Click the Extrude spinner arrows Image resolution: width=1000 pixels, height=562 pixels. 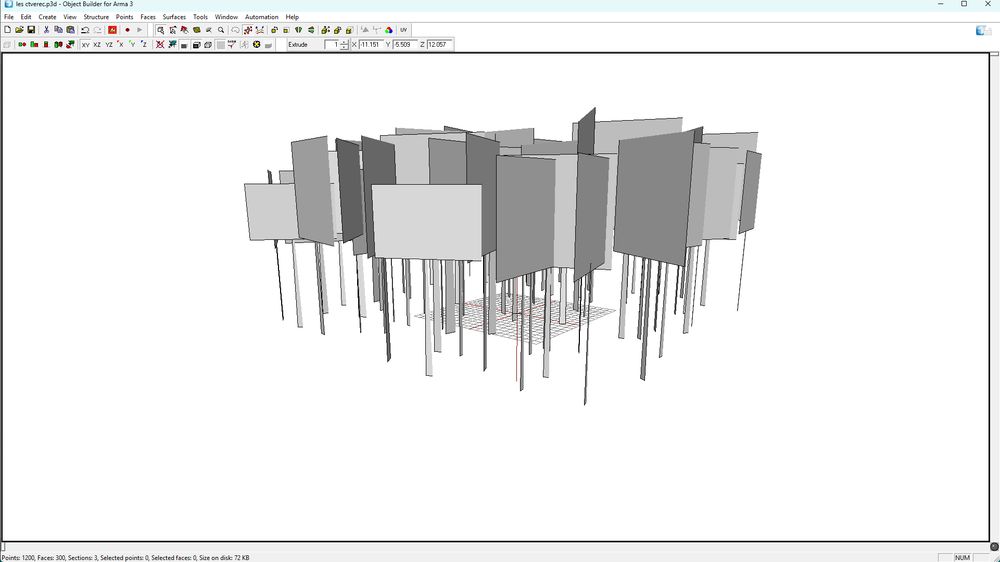click(x=344, y=45)
